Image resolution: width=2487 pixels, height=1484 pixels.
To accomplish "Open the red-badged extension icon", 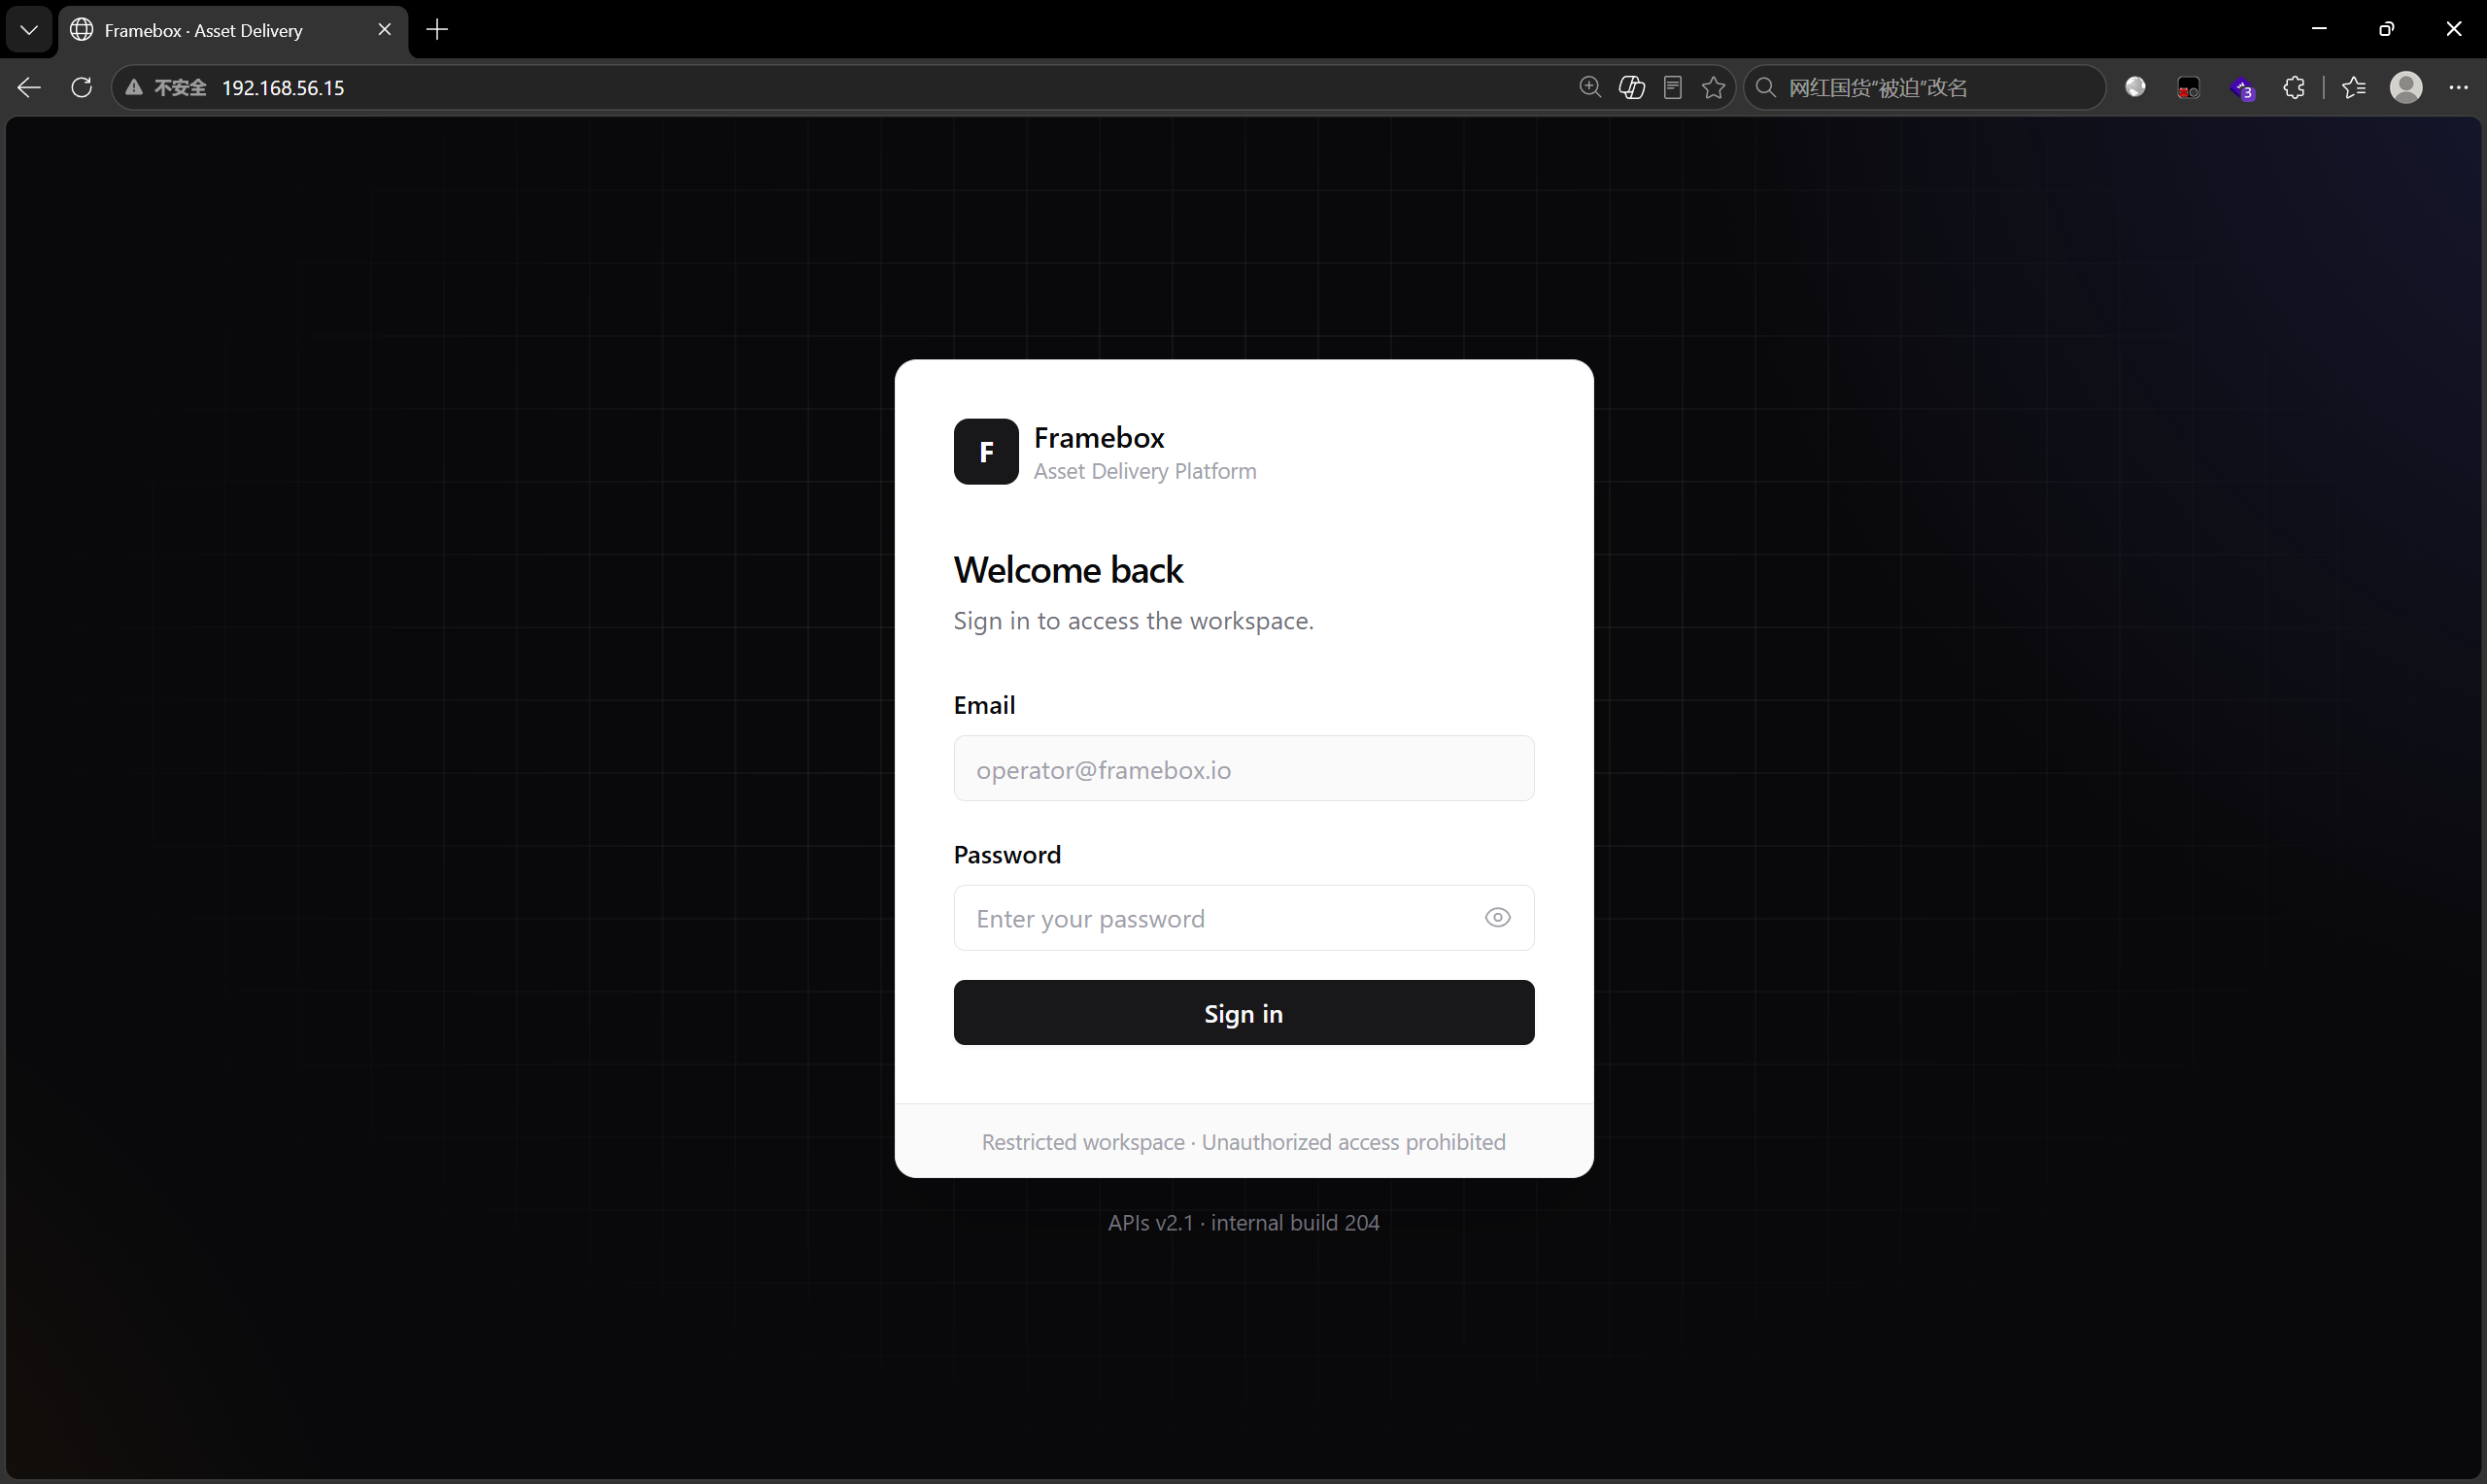I will point(2188,88).
